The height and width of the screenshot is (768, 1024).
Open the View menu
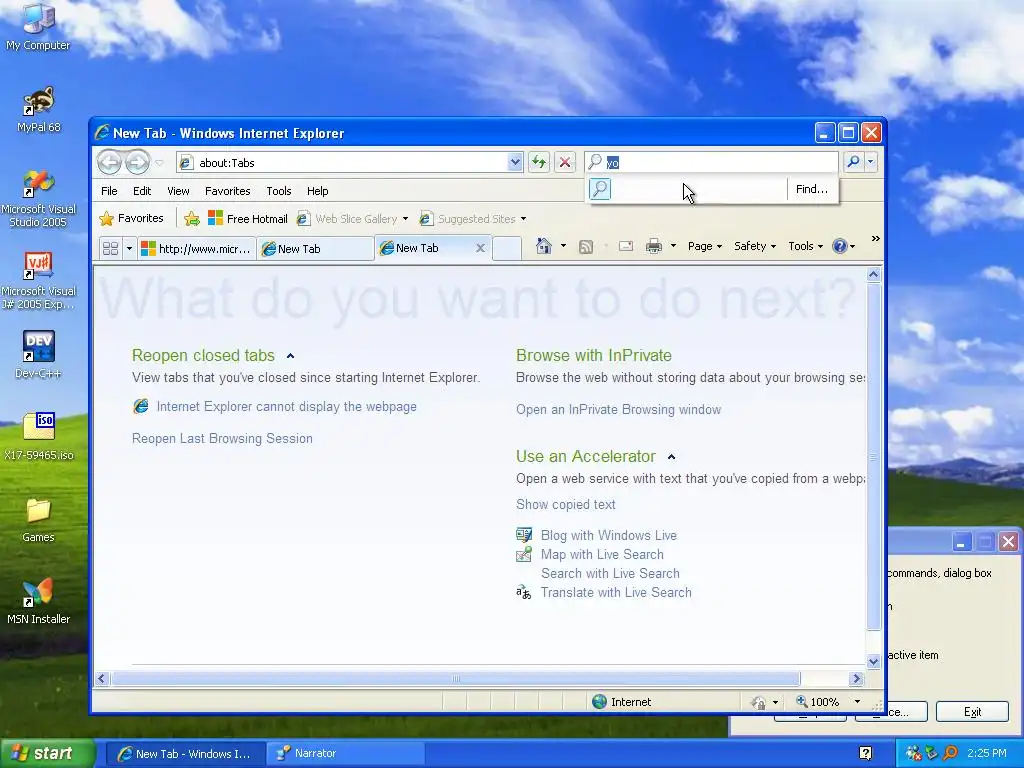pyautogui.click(x=178, y=191)
